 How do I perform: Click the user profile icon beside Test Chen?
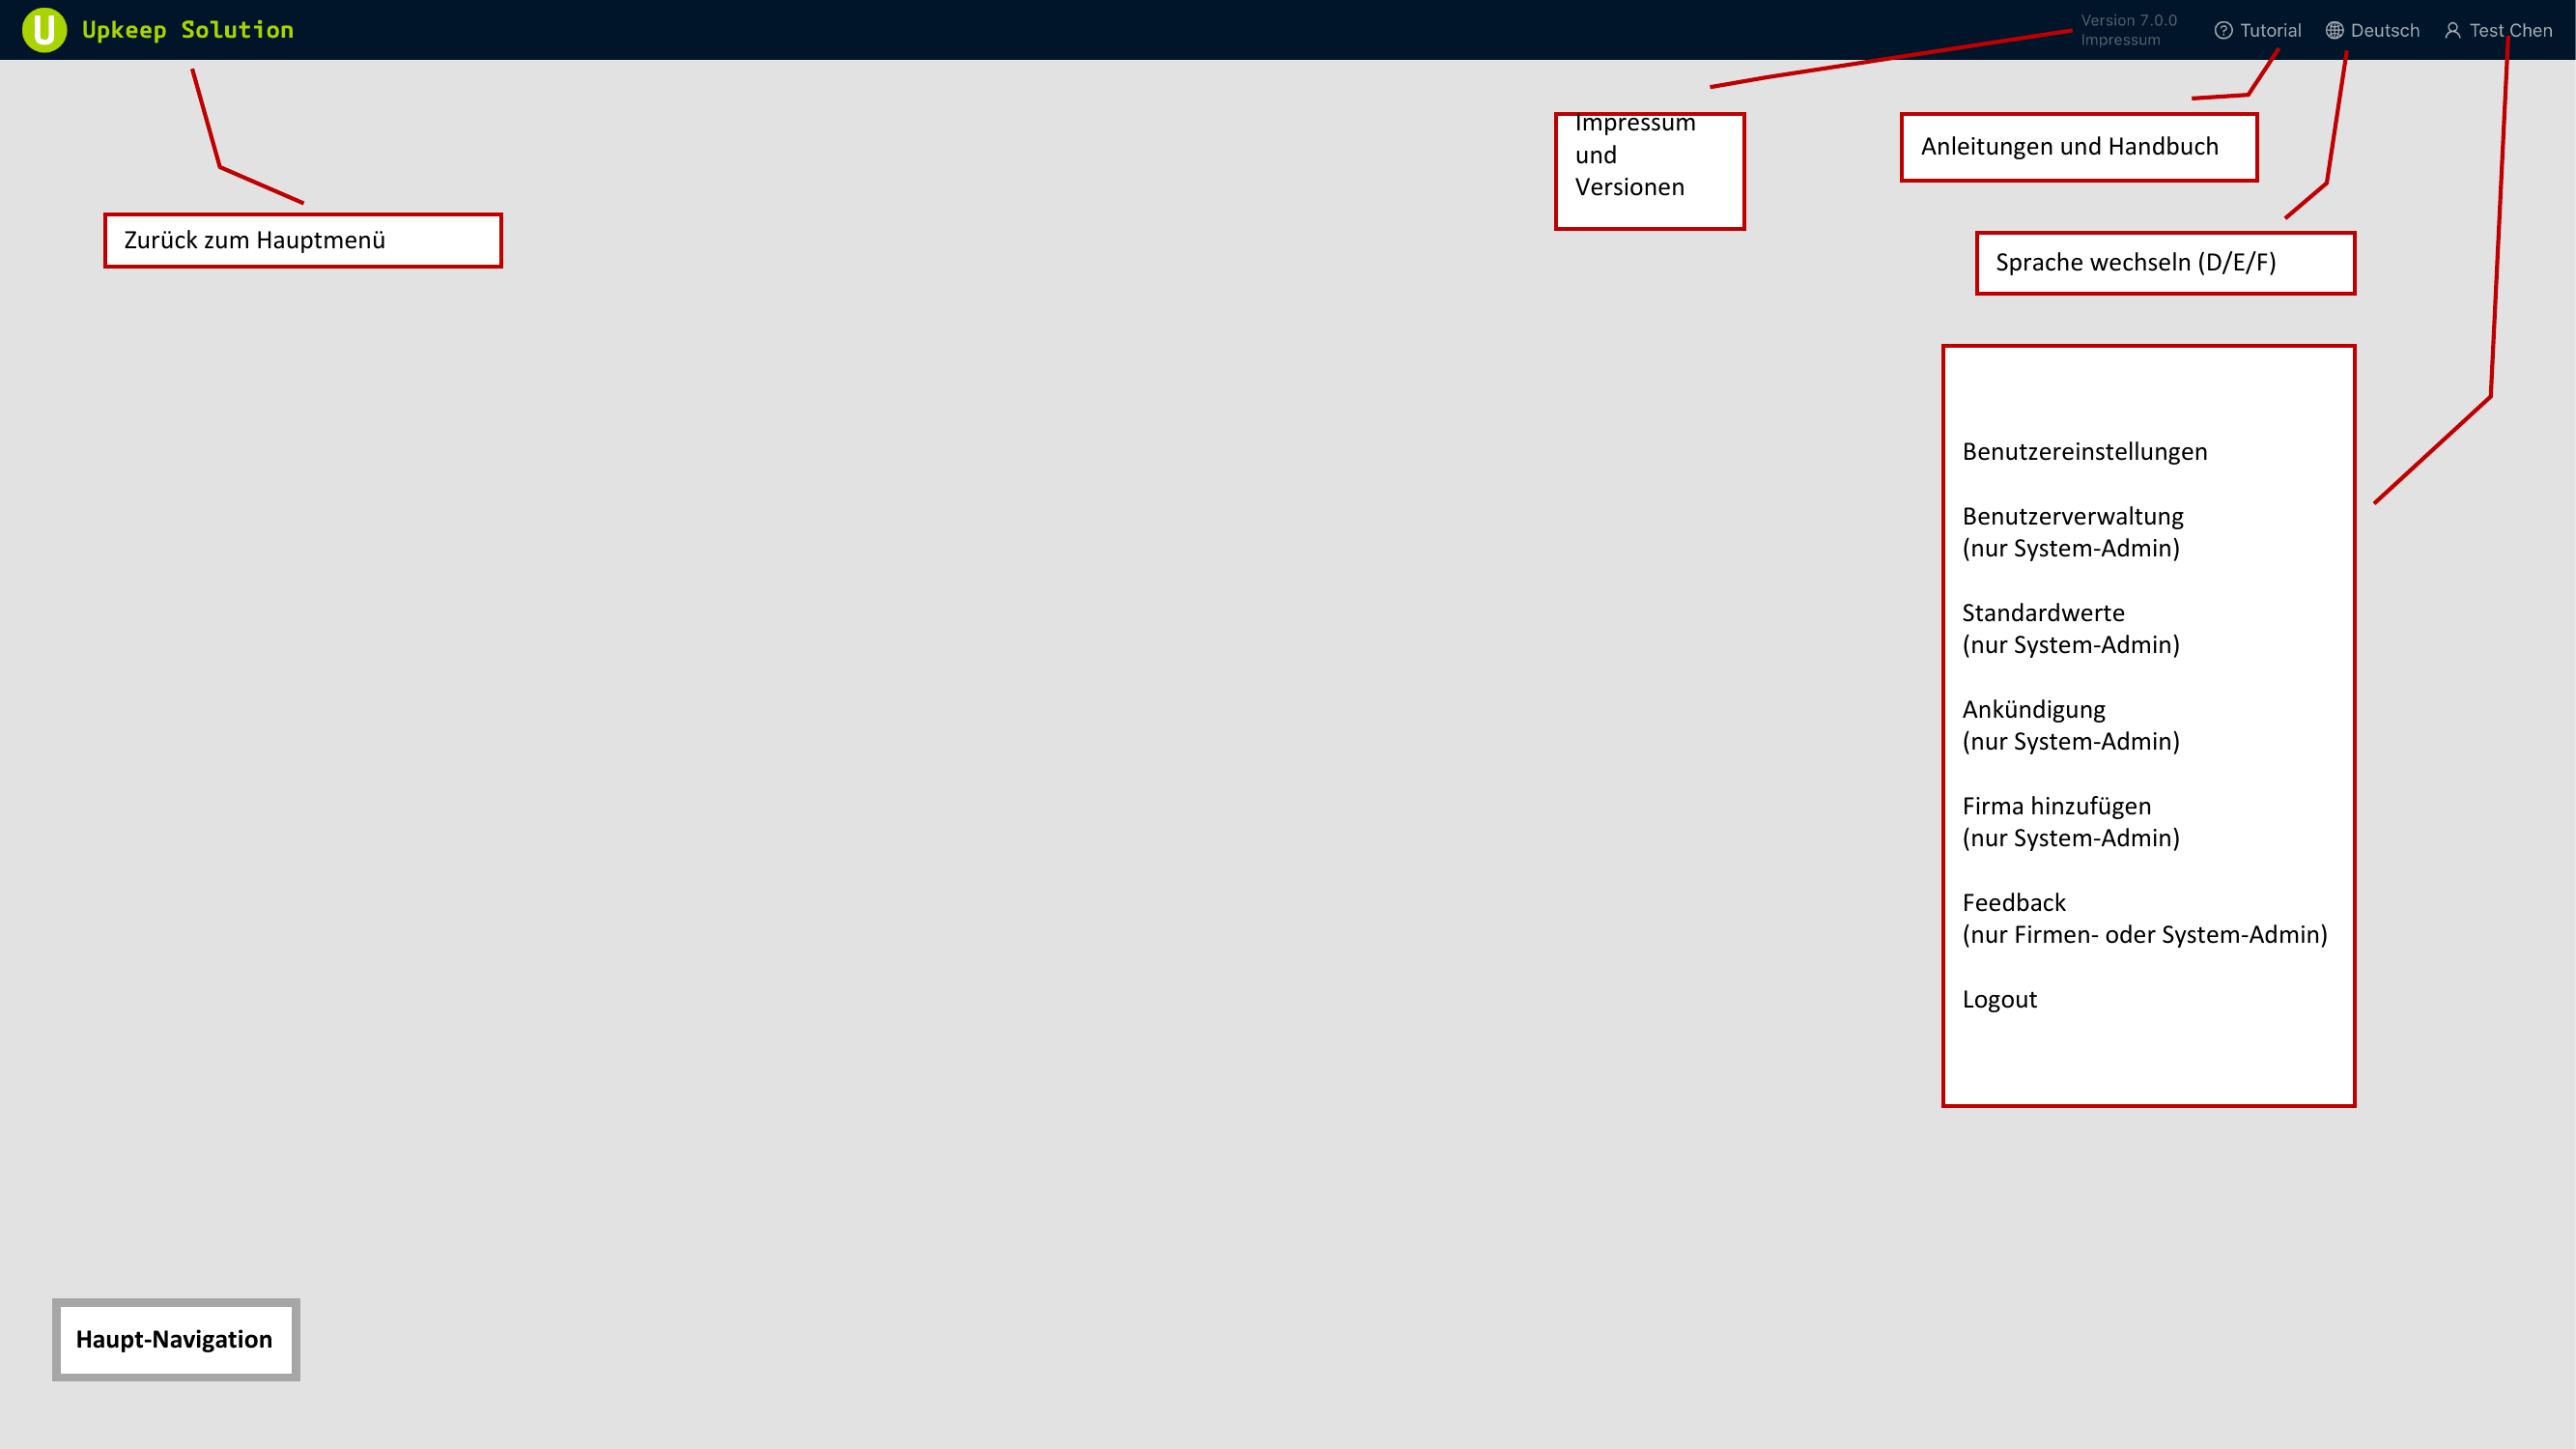(2453, 30)
